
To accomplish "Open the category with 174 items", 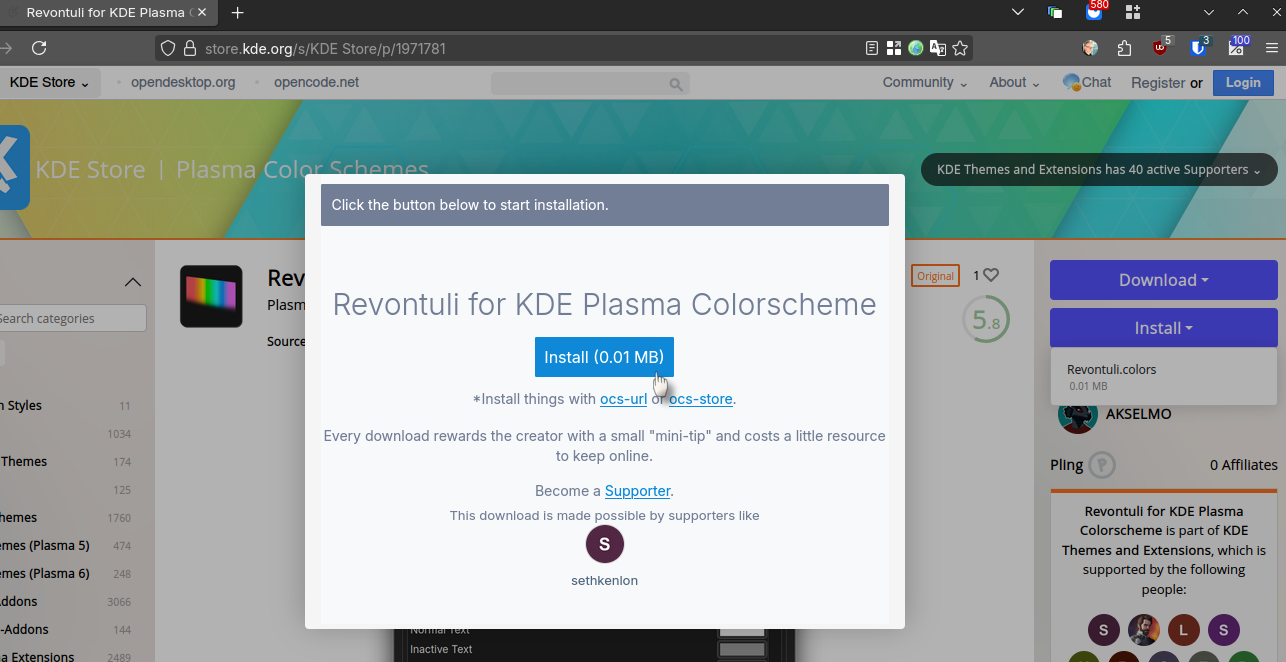I will click(x=66, y=462).
